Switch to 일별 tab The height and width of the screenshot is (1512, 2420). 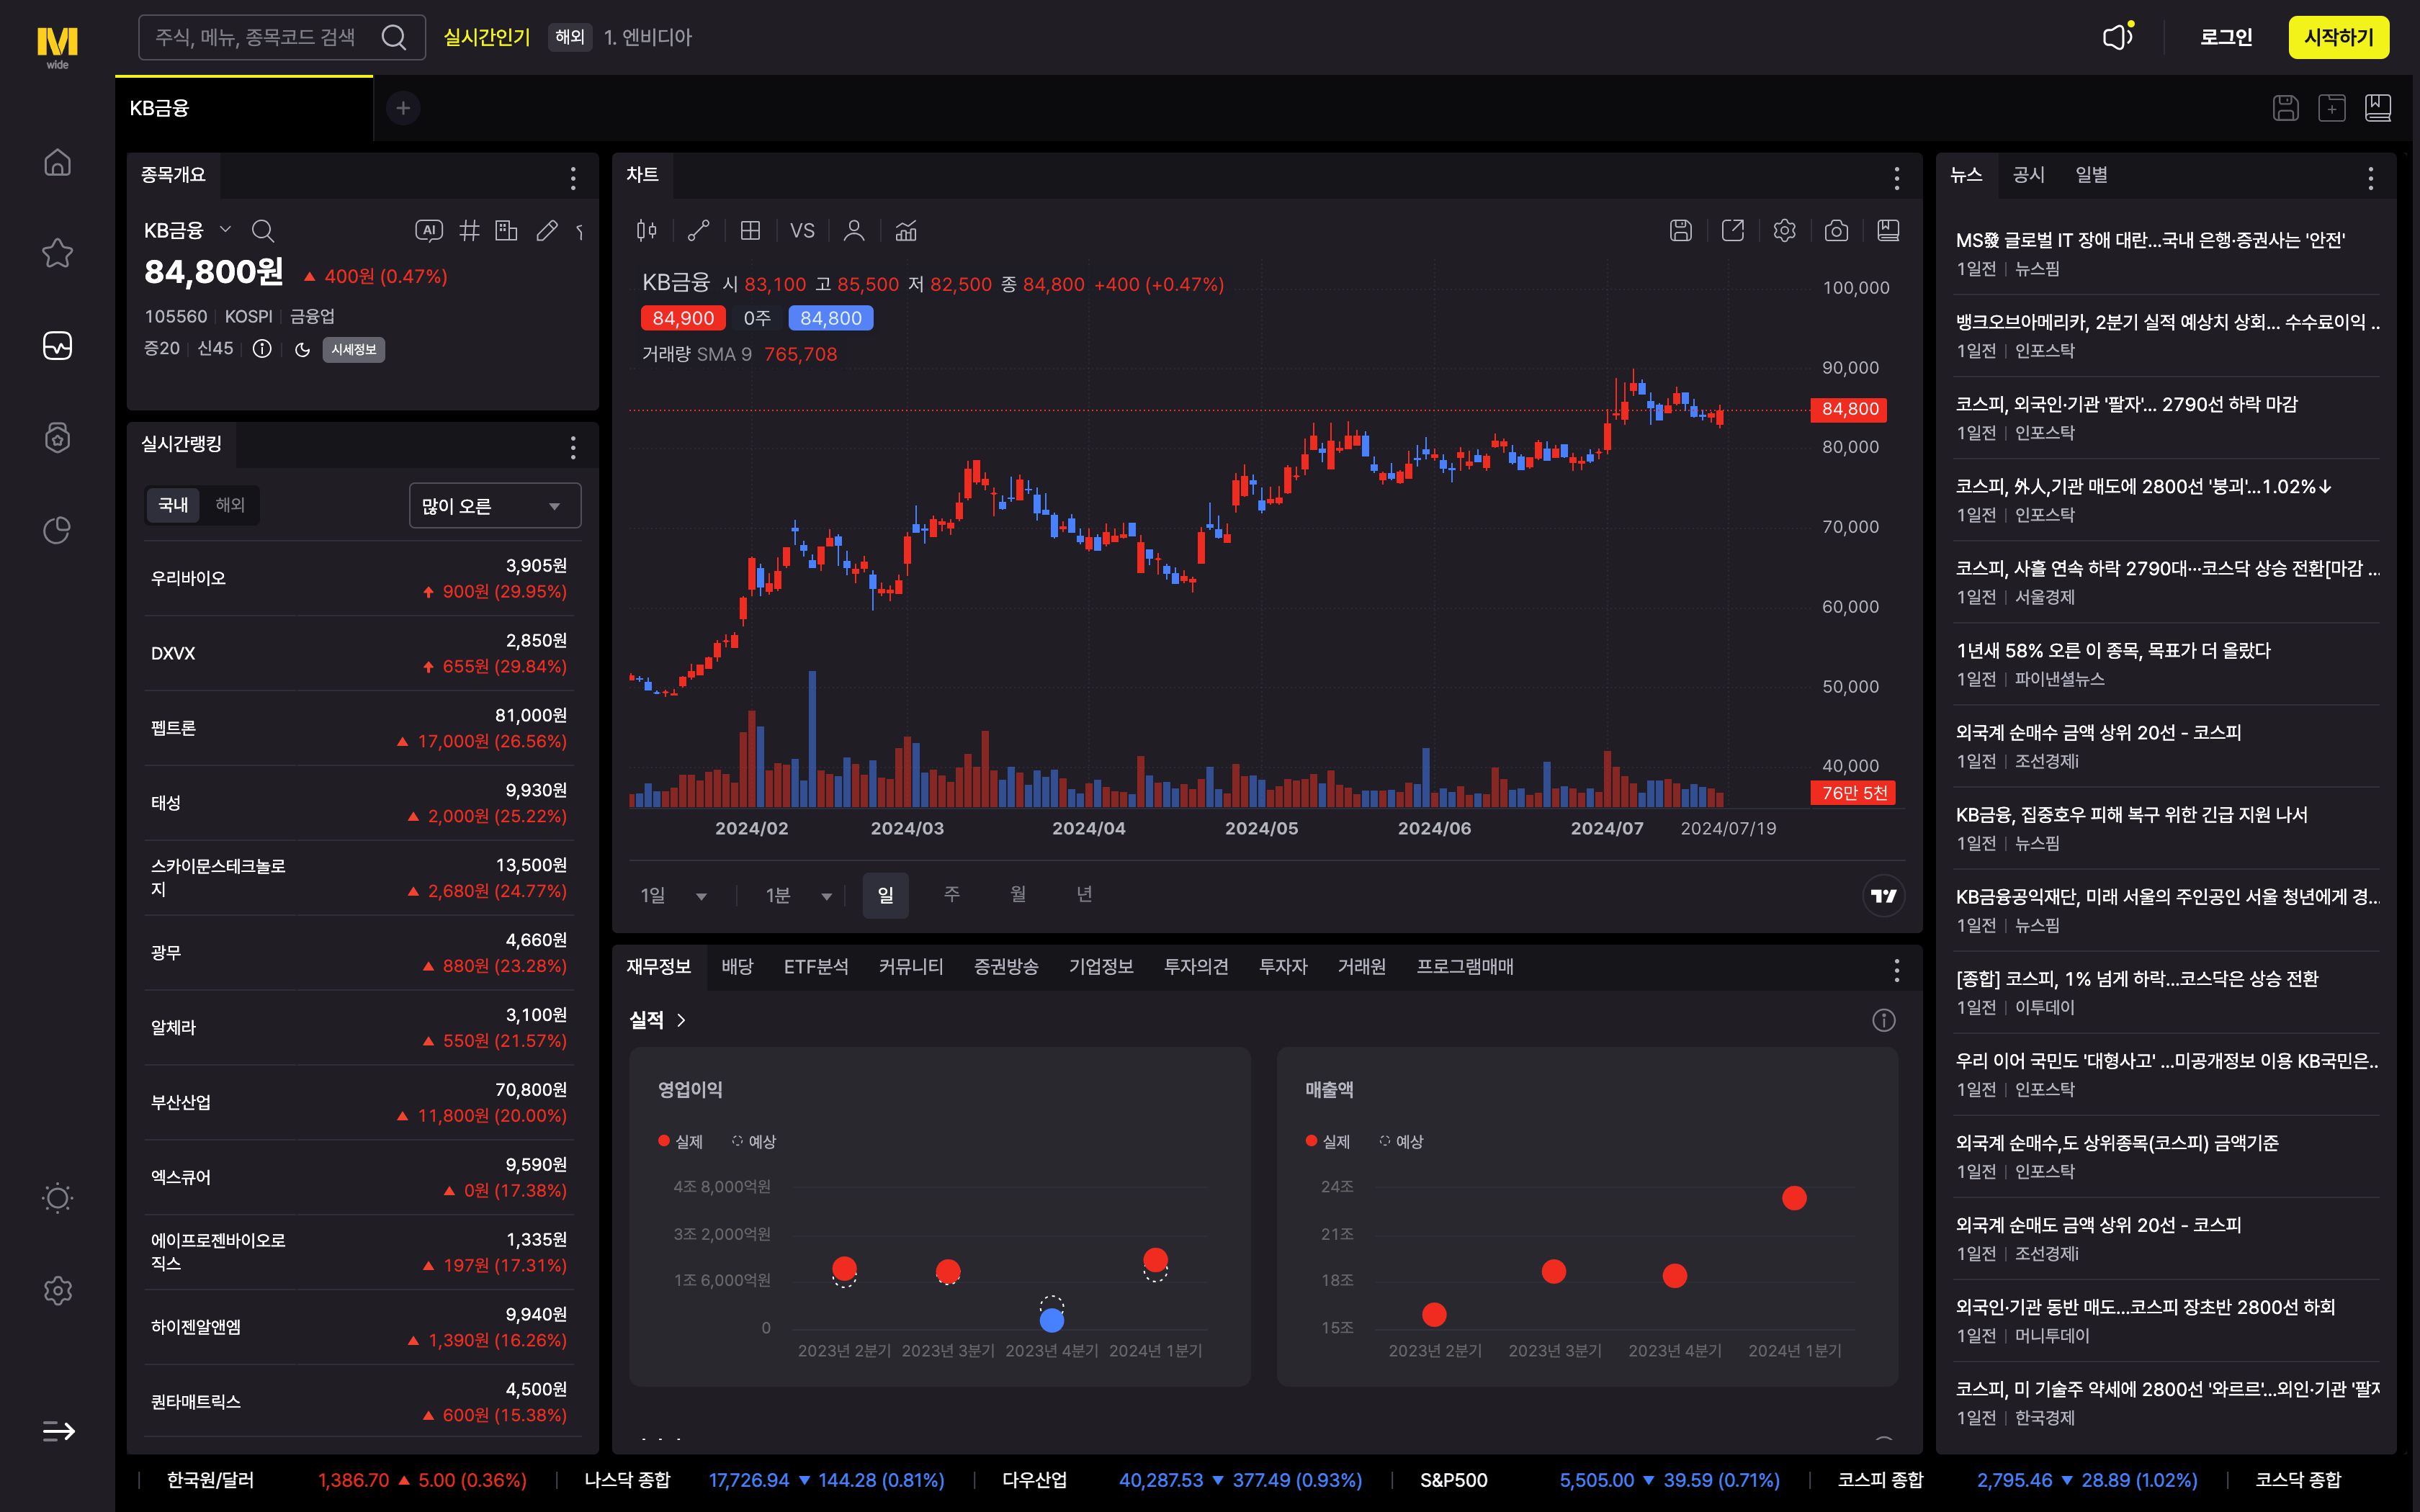(x=2091, y=175)
